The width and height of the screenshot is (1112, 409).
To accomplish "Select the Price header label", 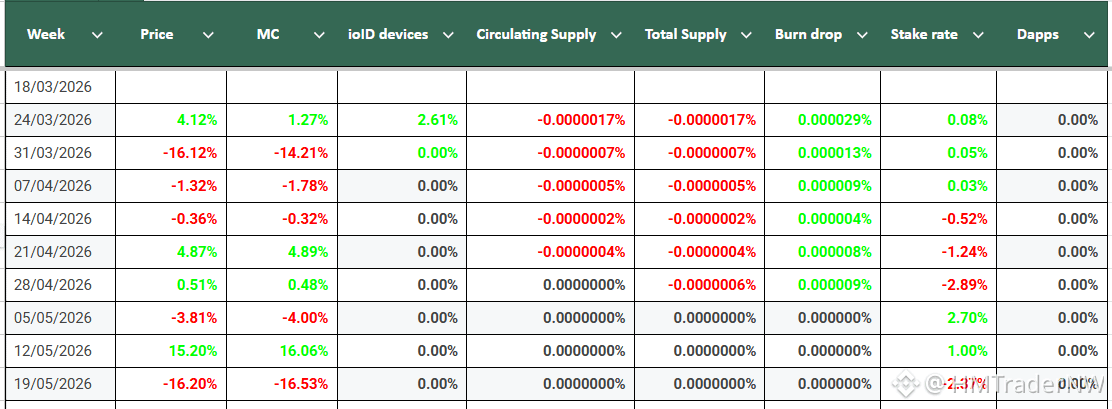I will [x=157, y=35].
